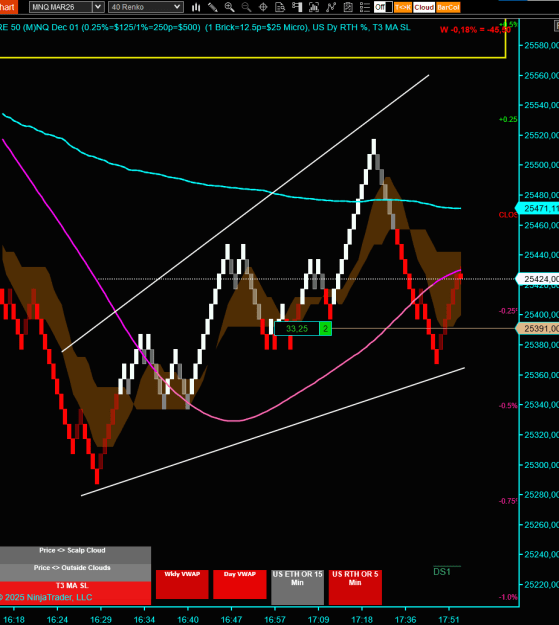The image size is (559, 625).
Task: Open the Strategies clipboard icon
Action: [348, 7]
